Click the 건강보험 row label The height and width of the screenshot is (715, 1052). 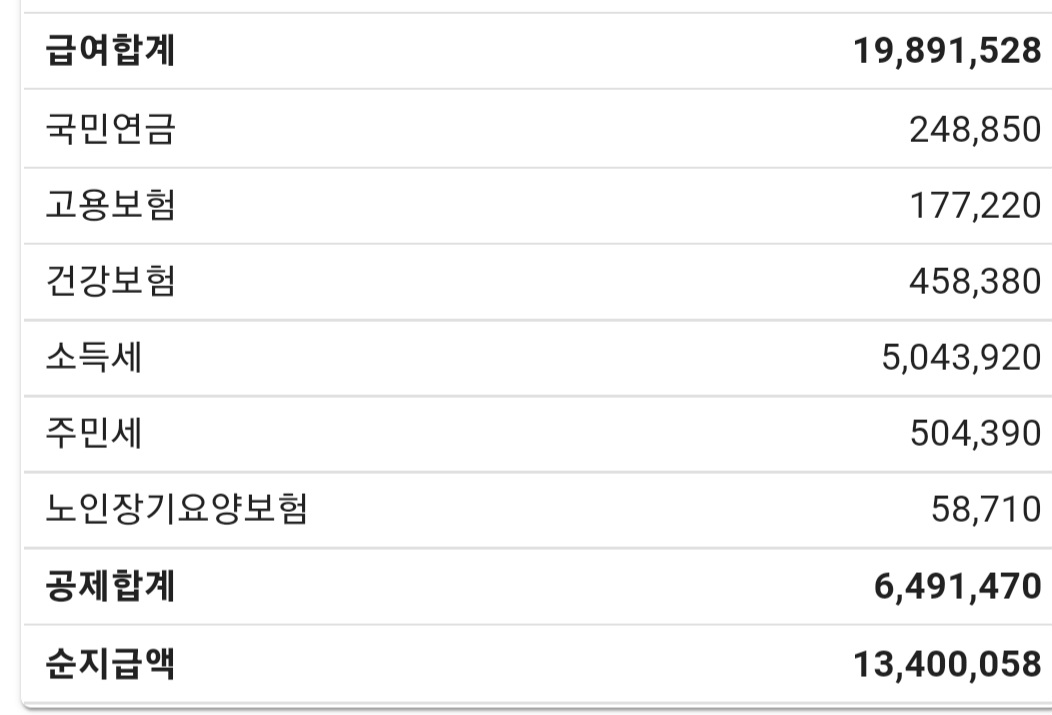point(110,281)
